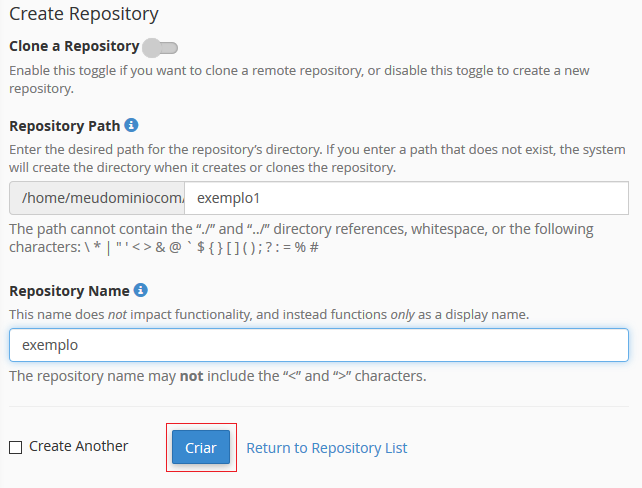Click the 'does not impact functionality' description
This screenshot has width=642, height=488.
point(269,314)
